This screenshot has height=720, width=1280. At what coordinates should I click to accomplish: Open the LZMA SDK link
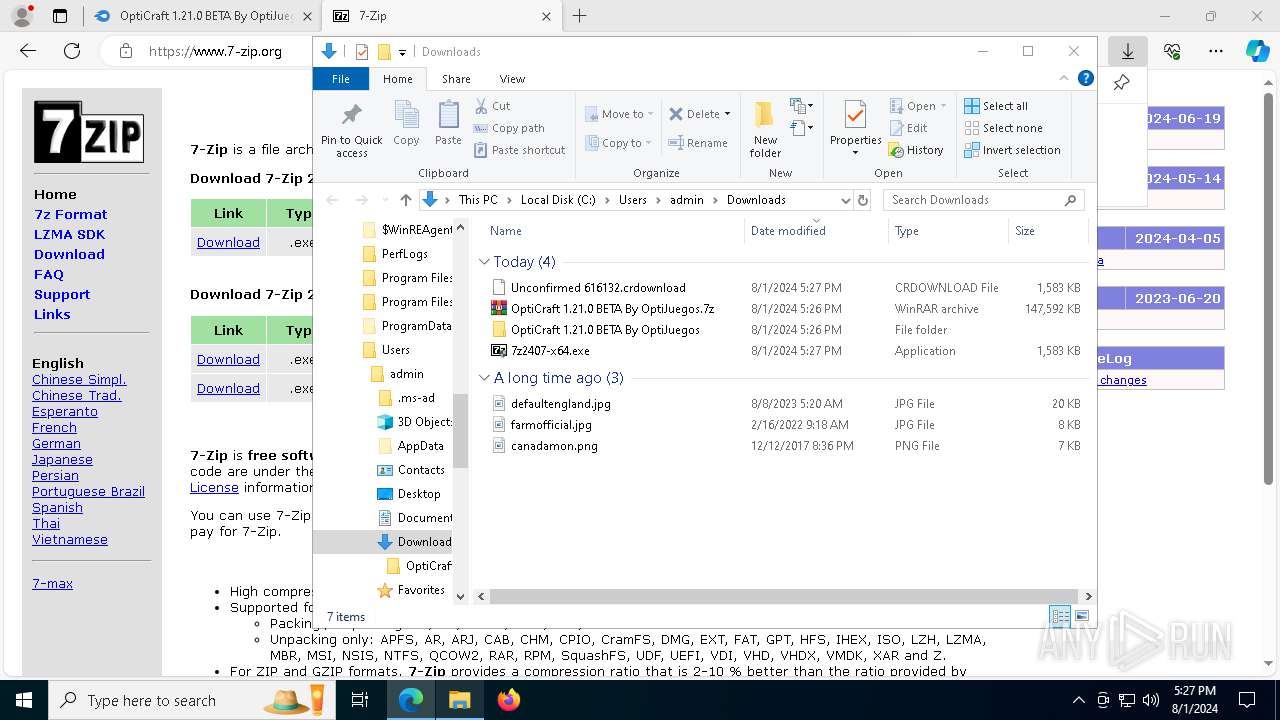[x=69, y=234]
